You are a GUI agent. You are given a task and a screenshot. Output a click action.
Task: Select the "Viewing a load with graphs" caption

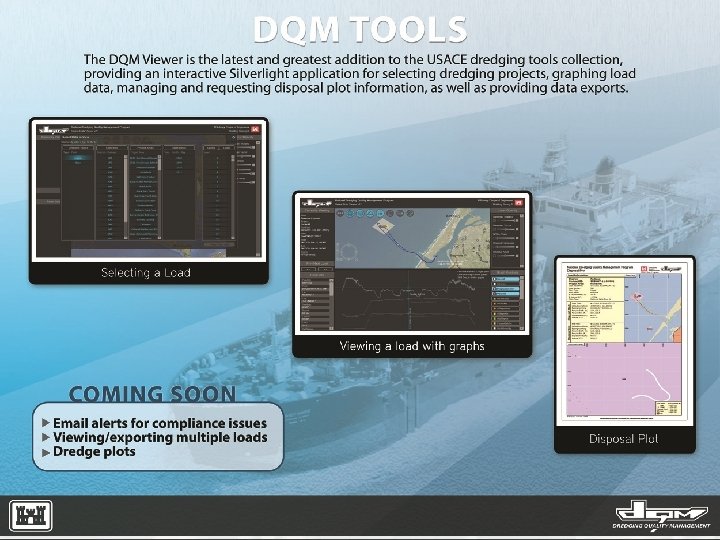[412, 346]
